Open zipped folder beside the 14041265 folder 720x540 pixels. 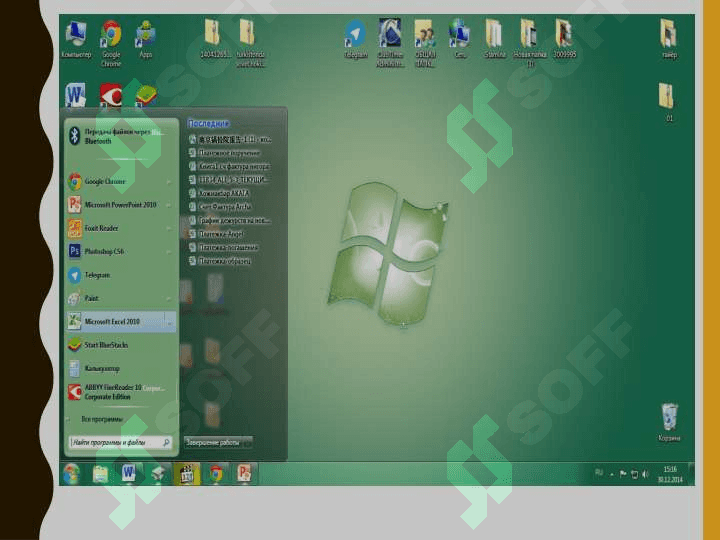249,43
